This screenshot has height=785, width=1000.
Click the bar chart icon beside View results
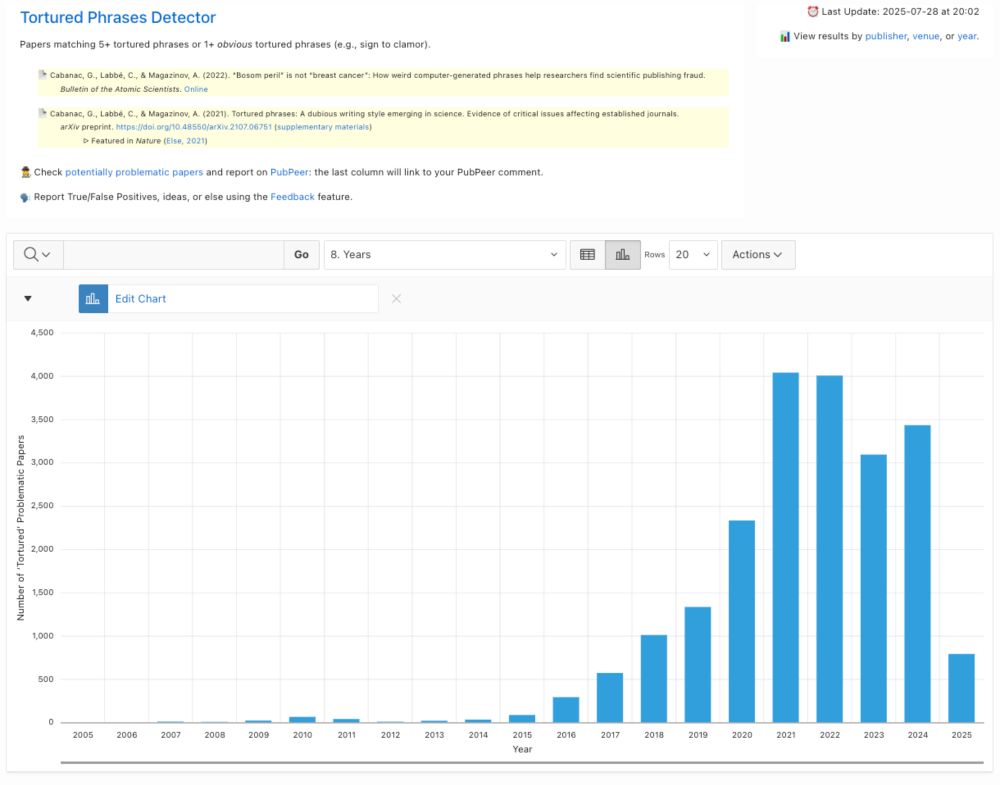click(x=785, y=36)
